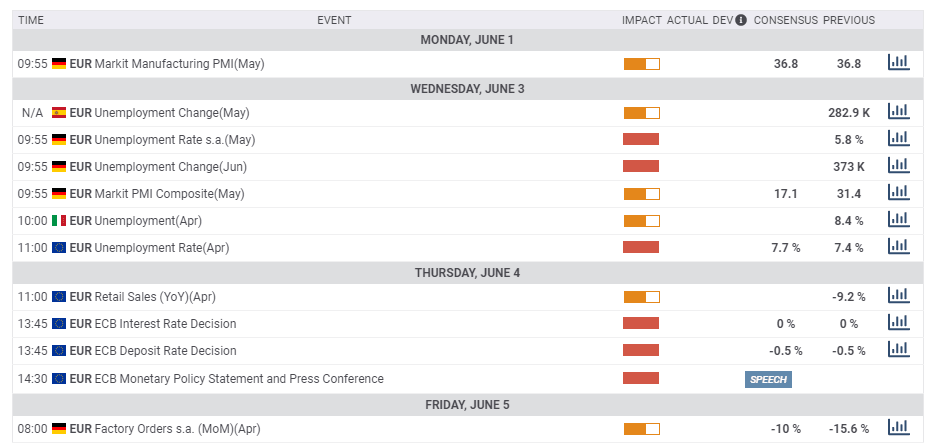This screenshot has width=931, height=443.
Task: Click the DEV info icon in header
Action: pos(741,20)
